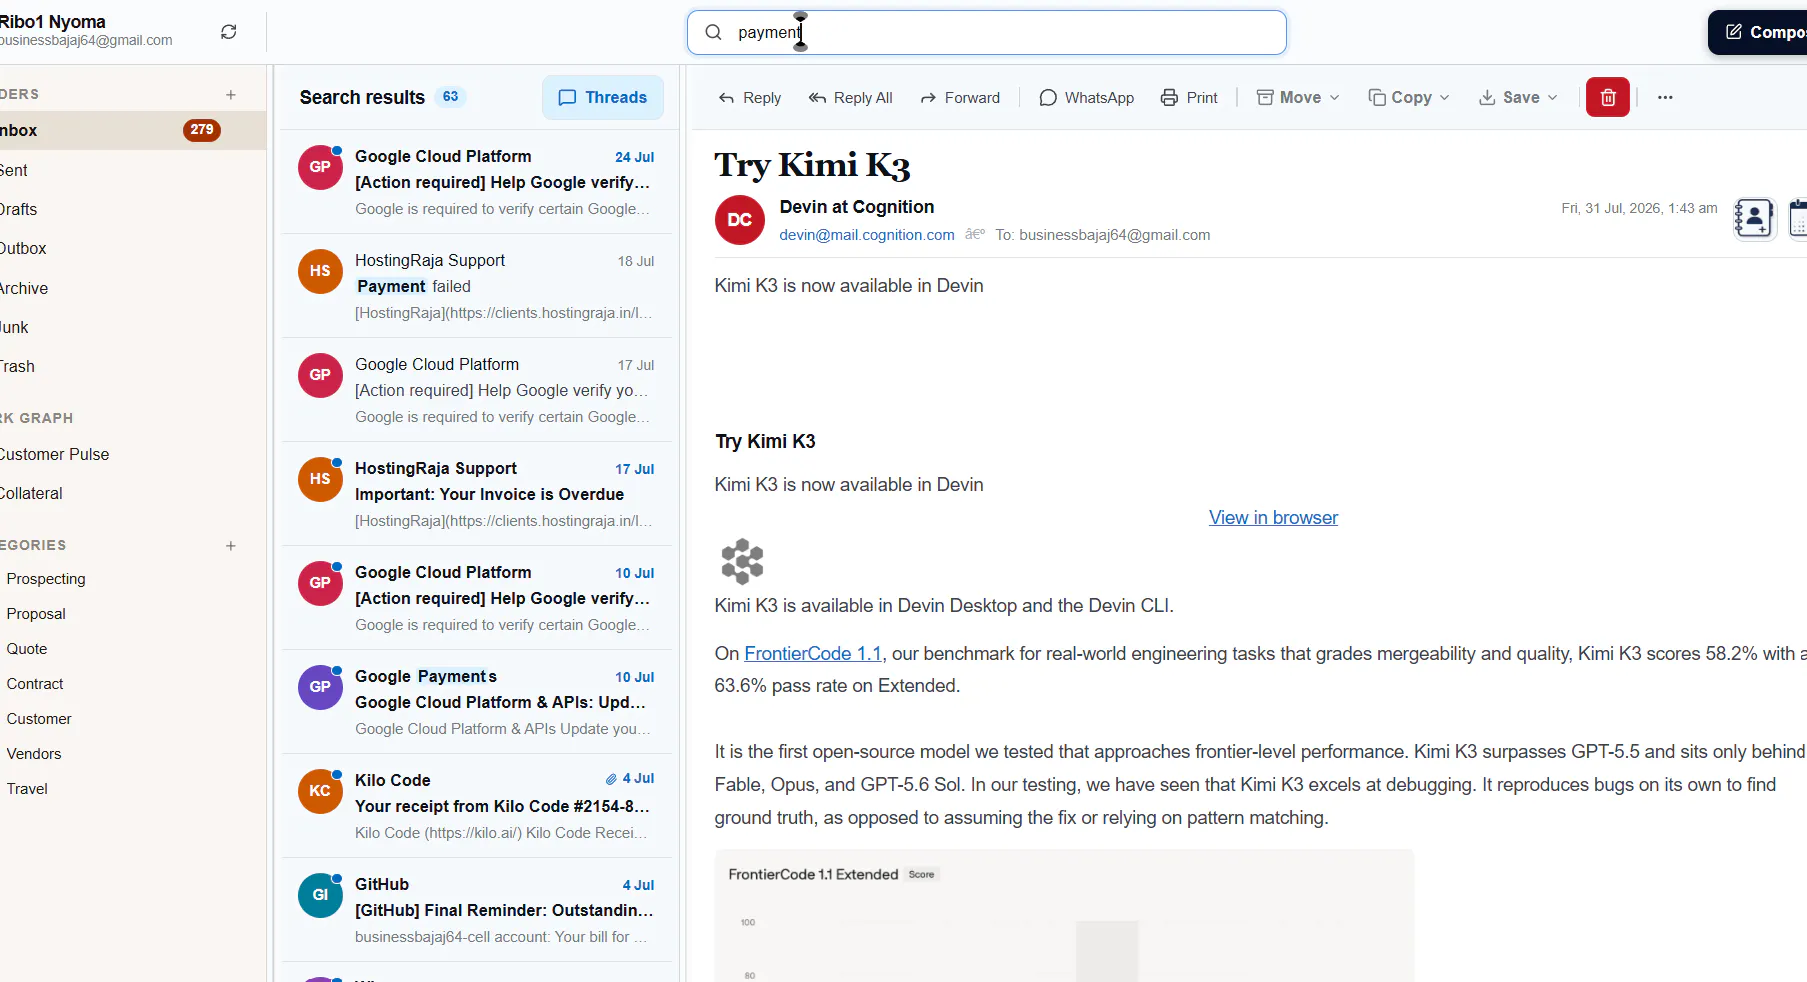The width and height of the screenshot is (1807, 982).
Task: Click in the payment search field
Action: pos(986,32)
